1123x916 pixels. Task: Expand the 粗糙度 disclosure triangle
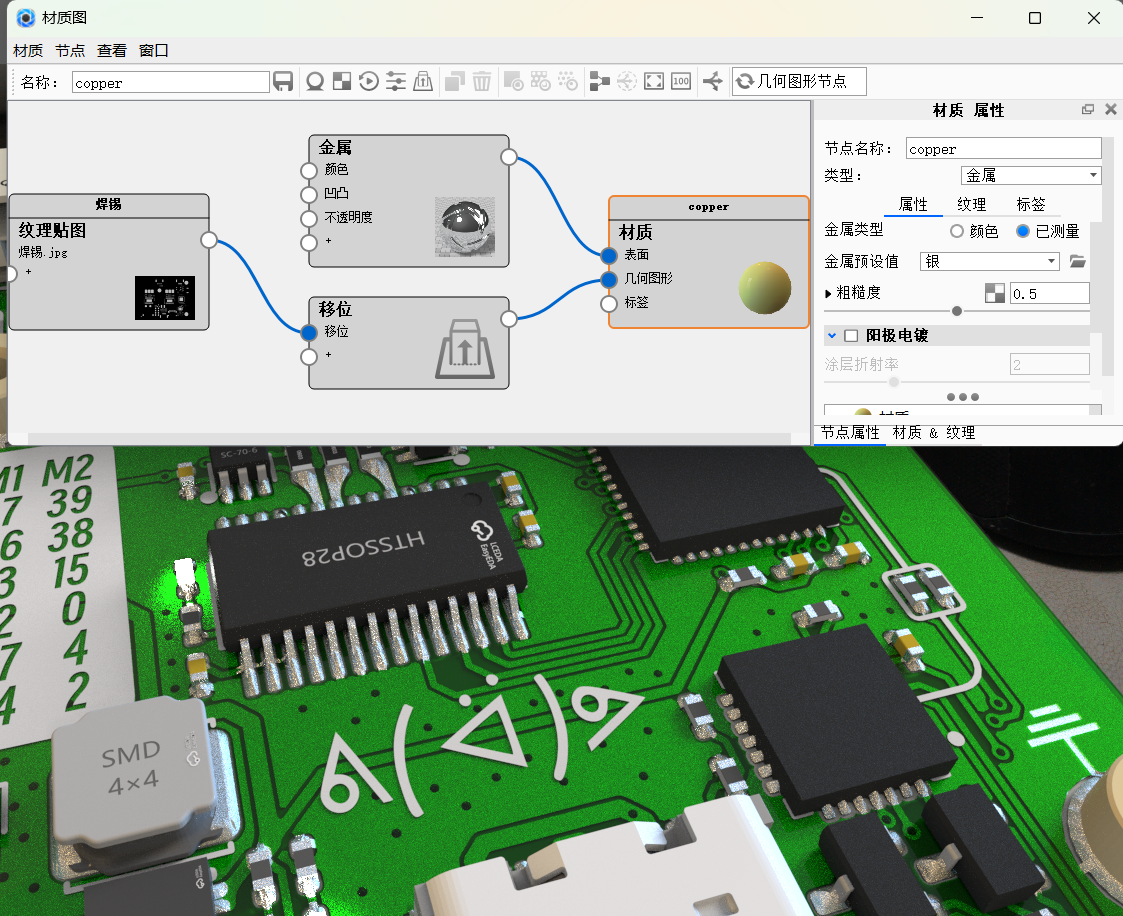[x=828, y=294]
